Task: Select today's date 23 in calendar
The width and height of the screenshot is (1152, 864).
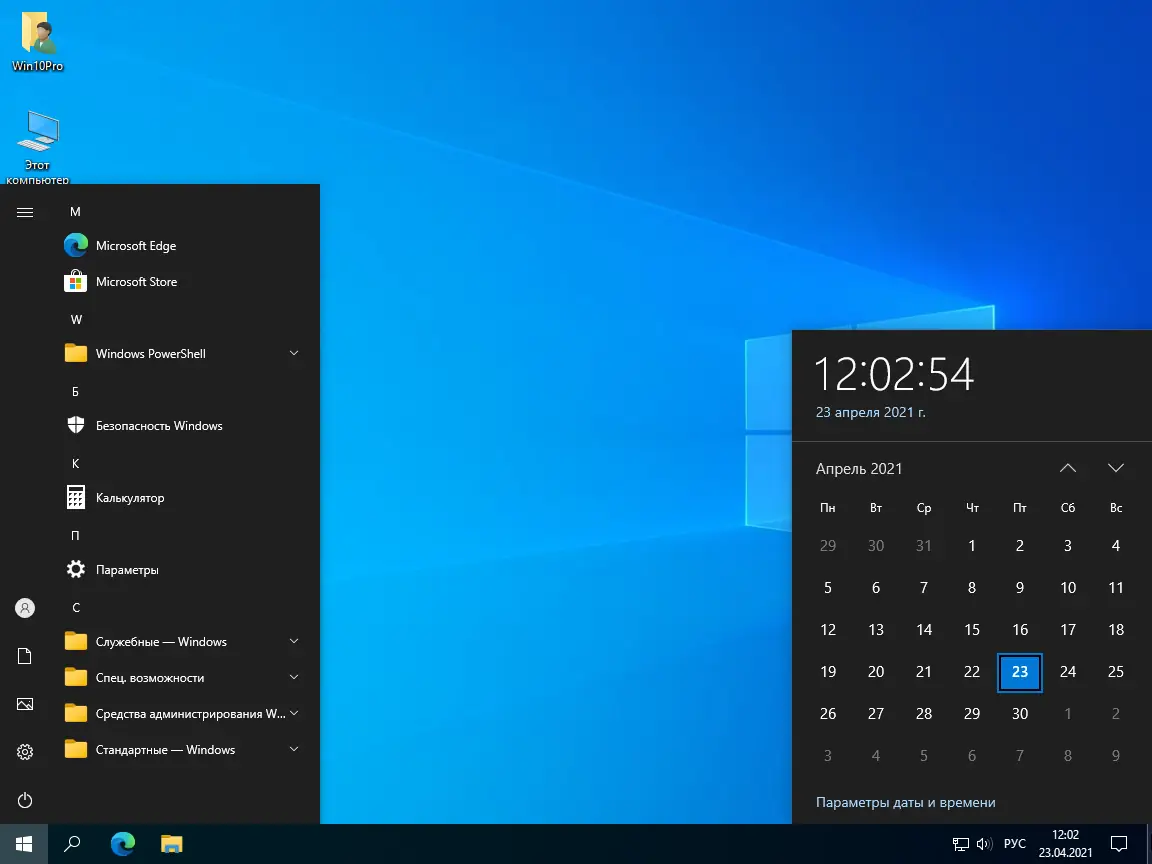Action: [x=1020, y=672]
